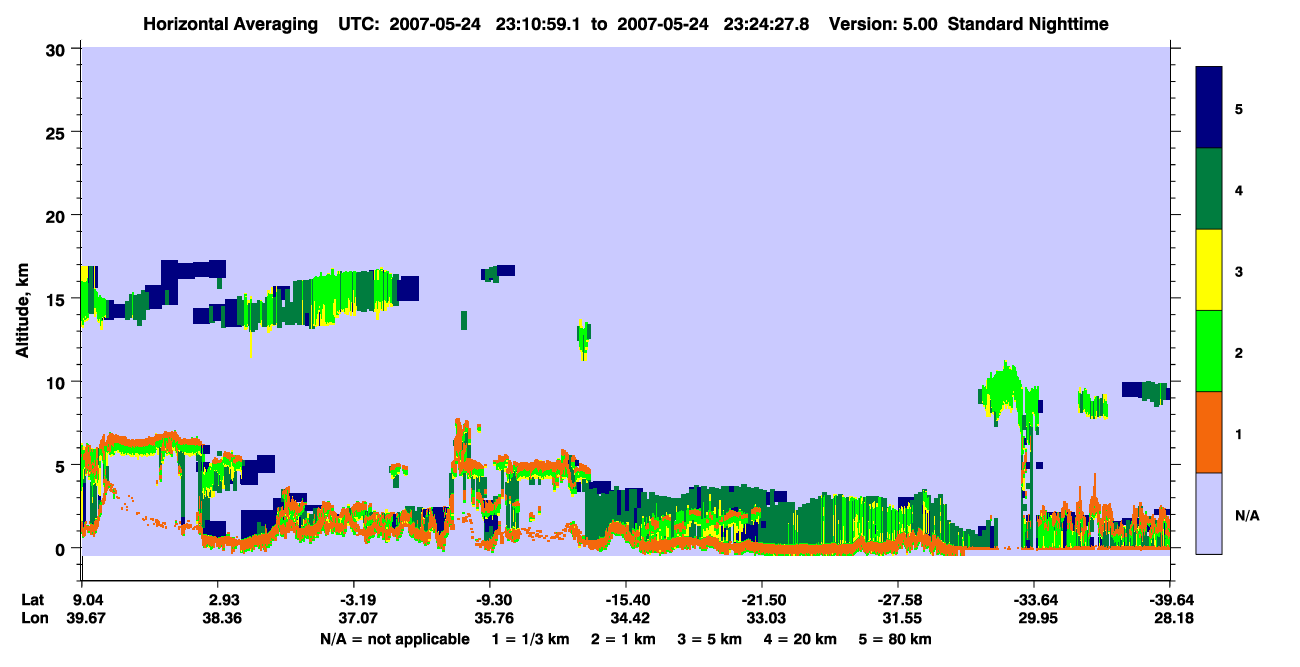
Task: Click the end time '23:24:27.8'
Action: [768, 24]
